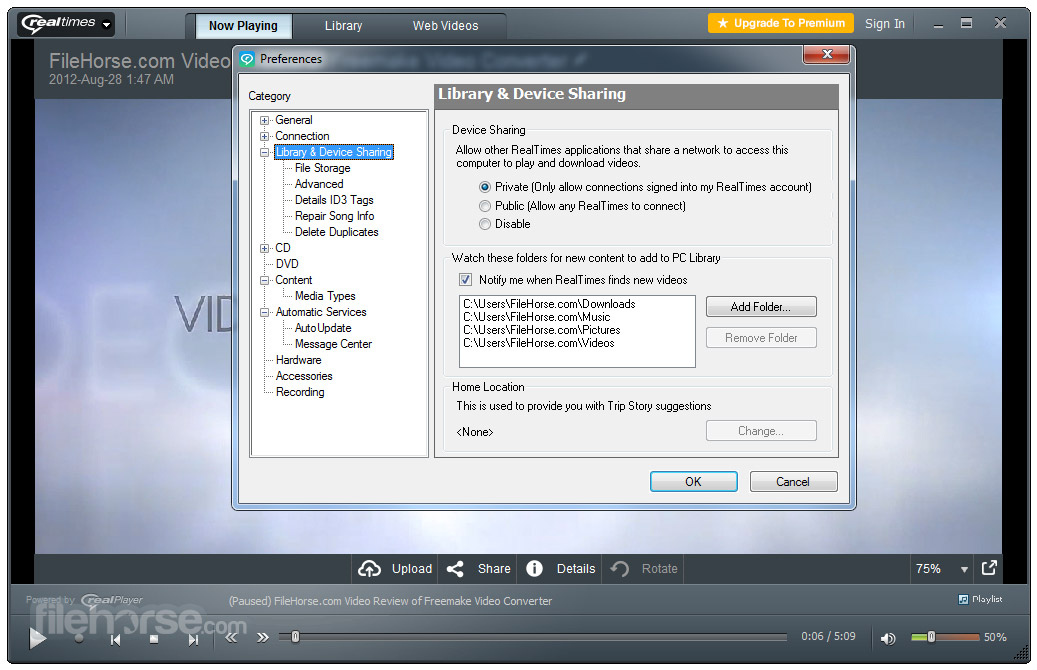Click the Change home location button

point(761,431)
